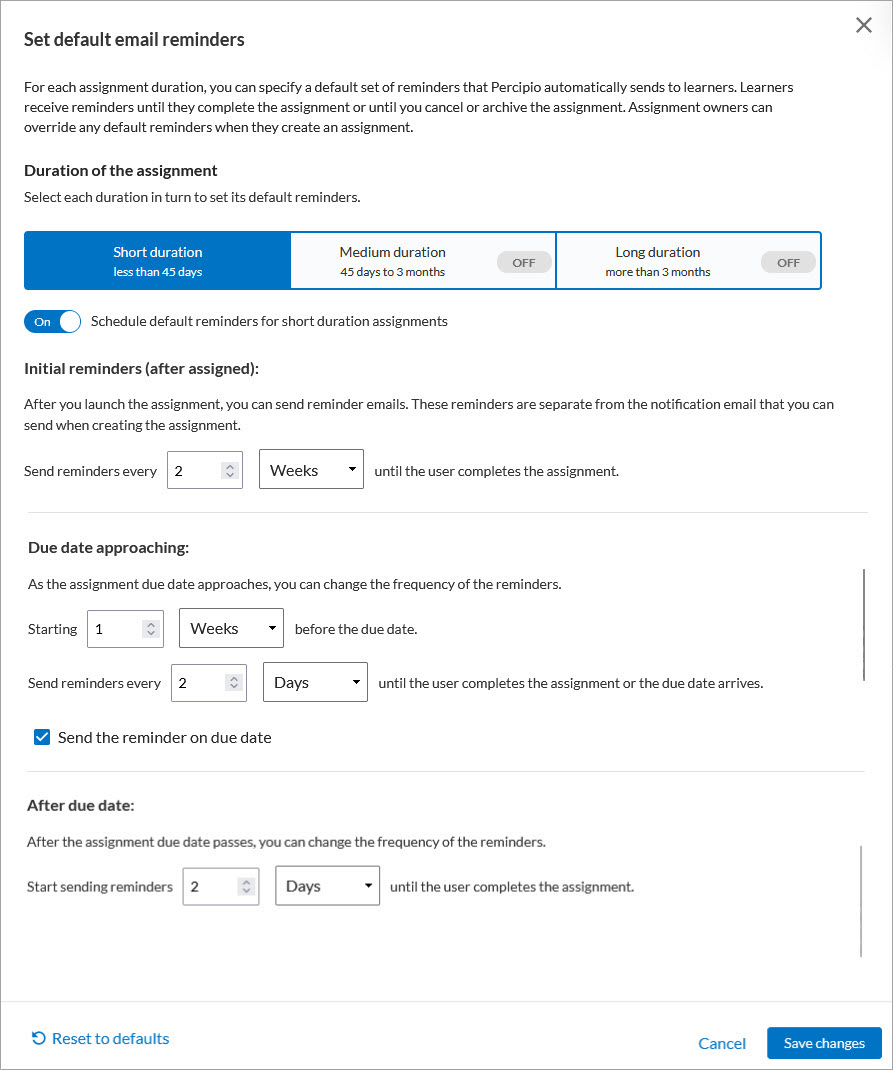The height and width of the screenshot is (1070, 893).
Task: Switch on the Long duration OFF toggle
Action: [788, 263]
